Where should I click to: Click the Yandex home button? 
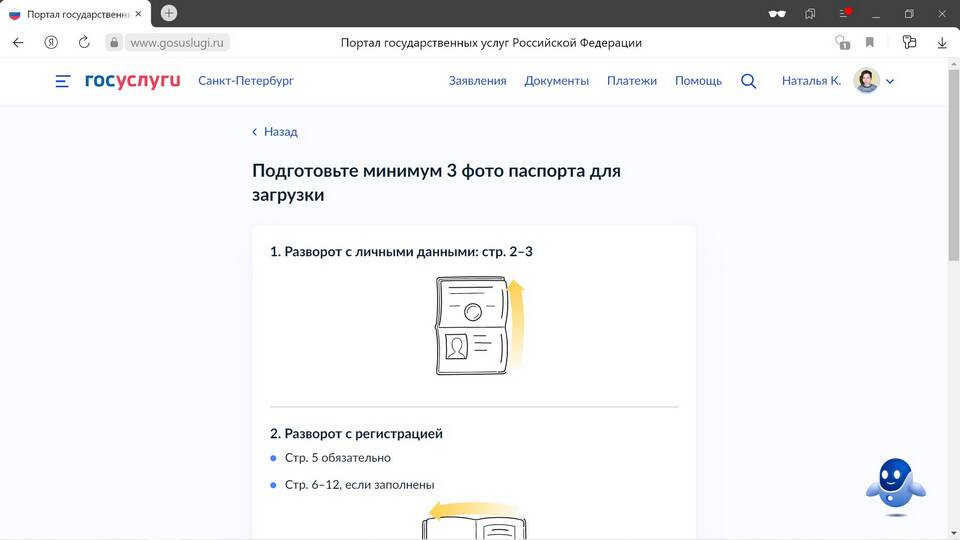pos(51,43)
